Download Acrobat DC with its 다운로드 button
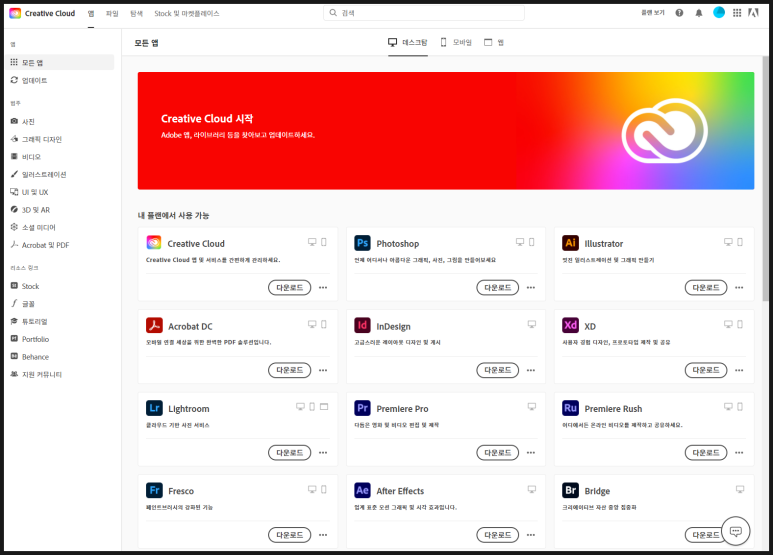 pyautogui.click(x=289, y=370)
